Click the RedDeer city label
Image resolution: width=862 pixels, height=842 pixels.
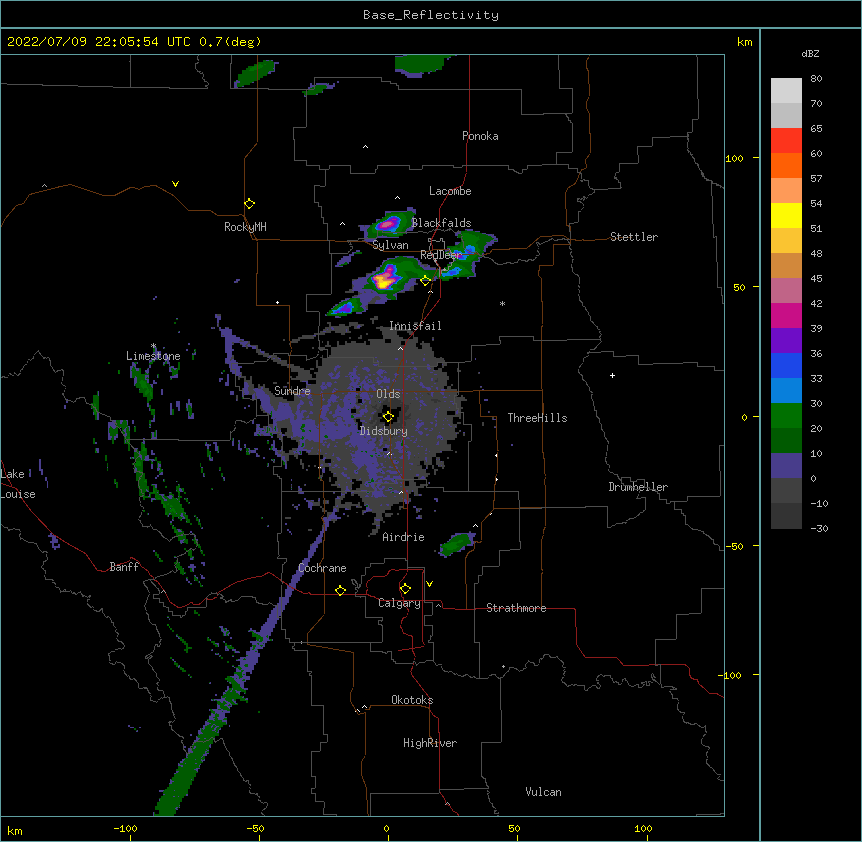click(x=441, y=255)
